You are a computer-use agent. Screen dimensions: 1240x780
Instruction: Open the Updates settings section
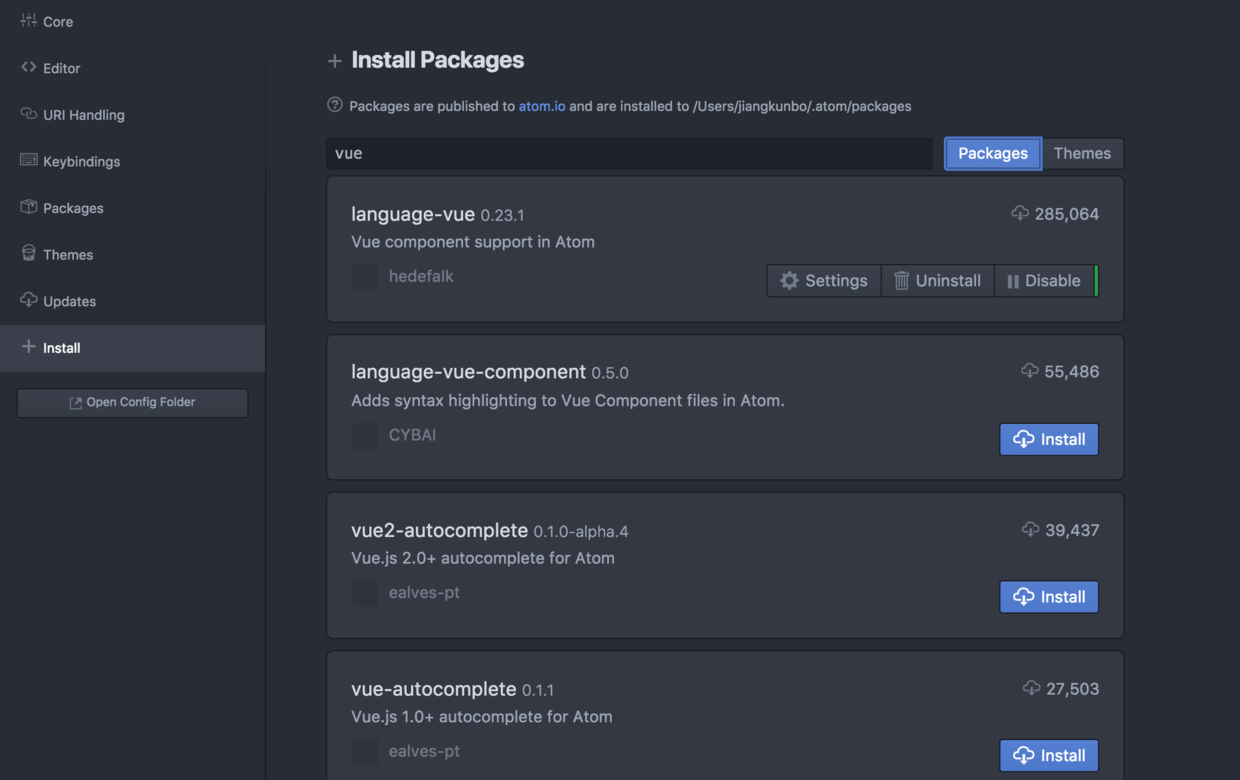pos(70,301)
